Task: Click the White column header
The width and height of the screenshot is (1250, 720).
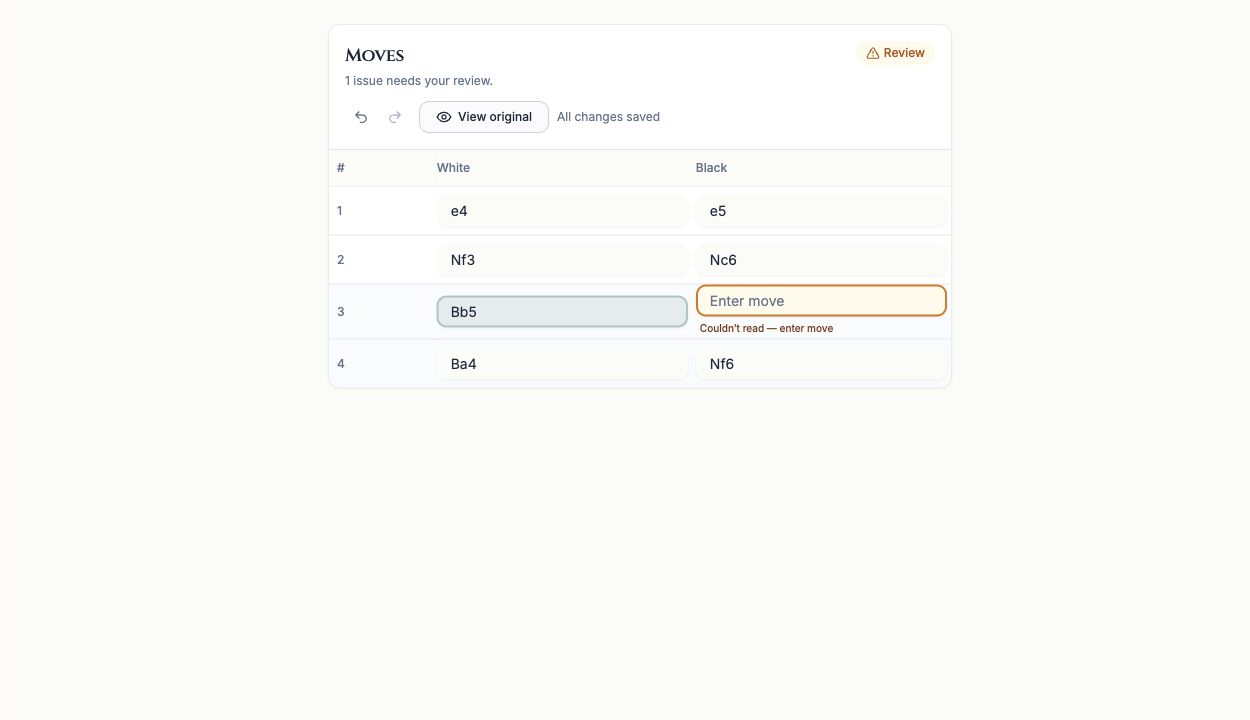Action: tap(453, 168)
